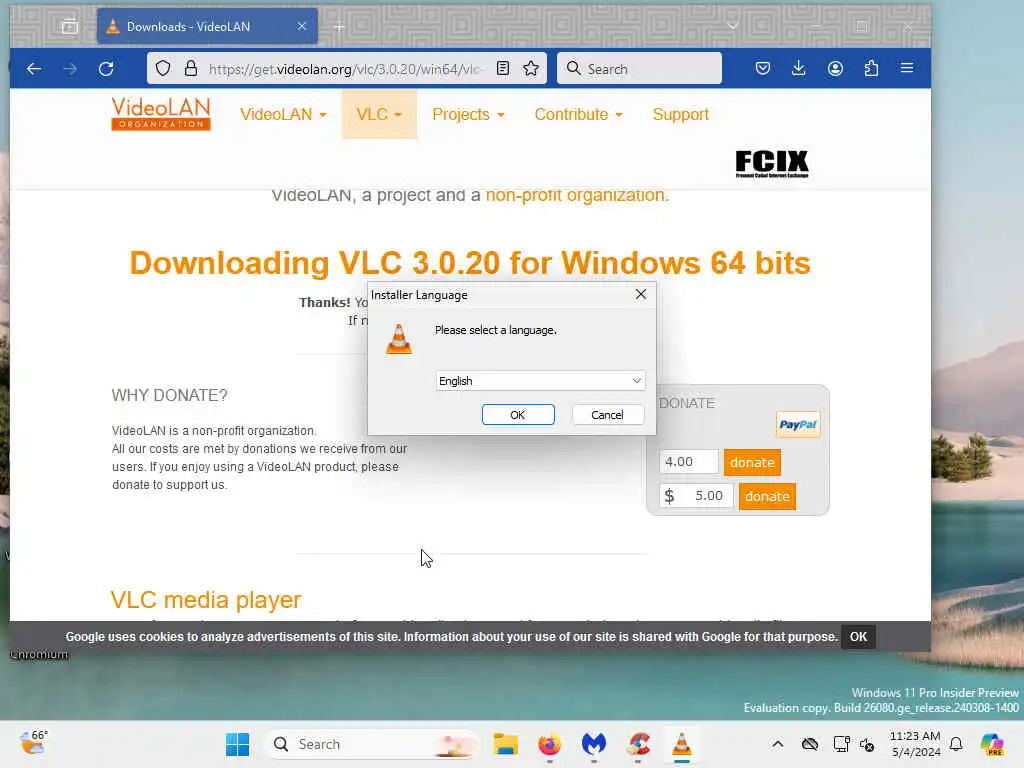Open the Contribute dropdown menu

pos(579,114)
